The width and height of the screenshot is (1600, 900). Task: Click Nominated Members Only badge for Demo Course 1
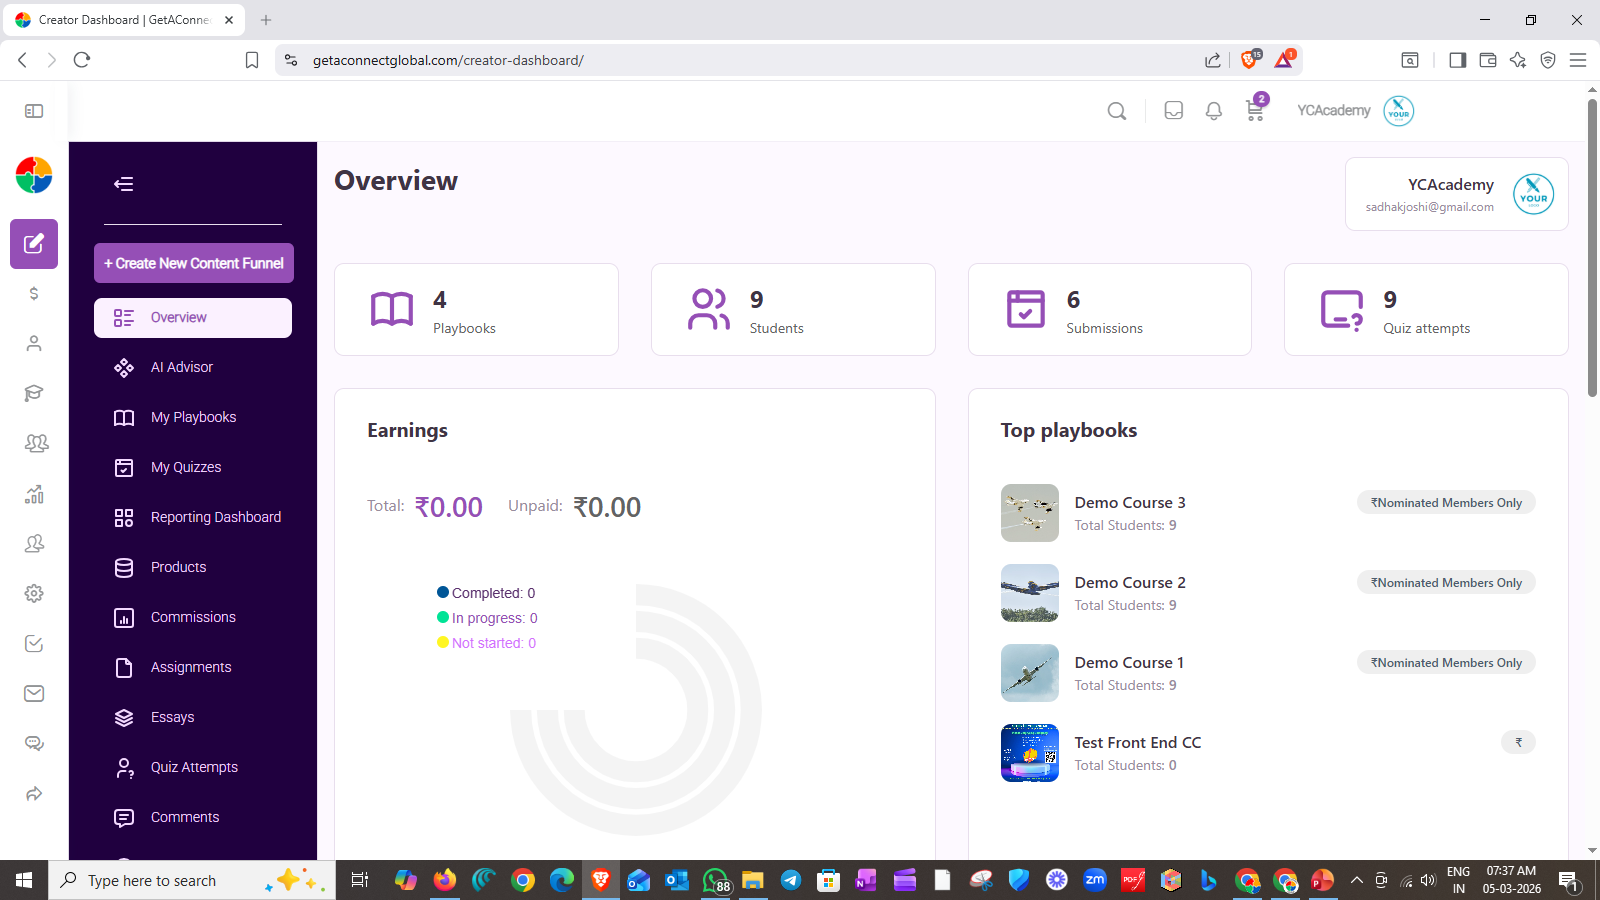click(x=1446, y=663)
